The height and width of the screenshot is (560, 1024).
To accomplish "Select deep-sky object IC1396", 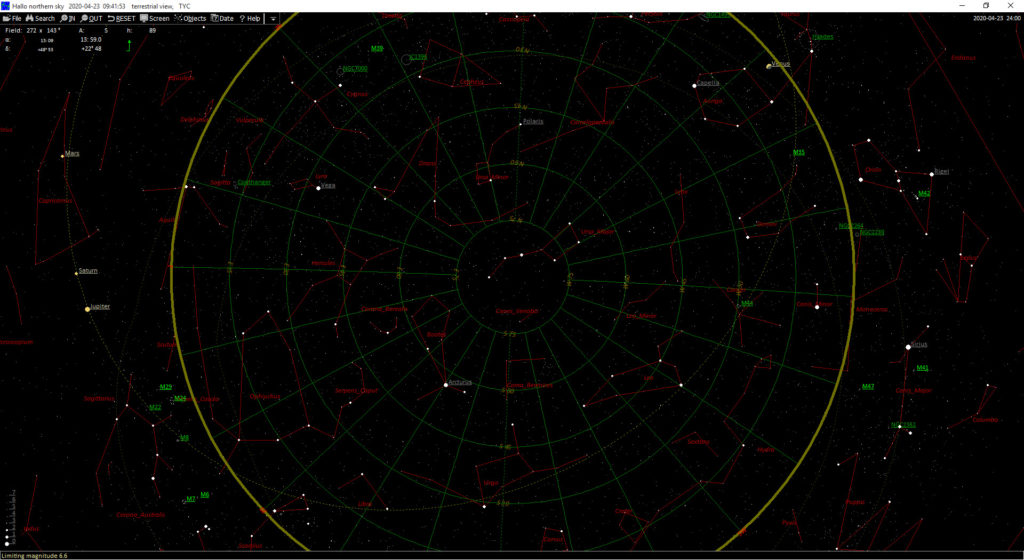I will click(x=417, y=57).
